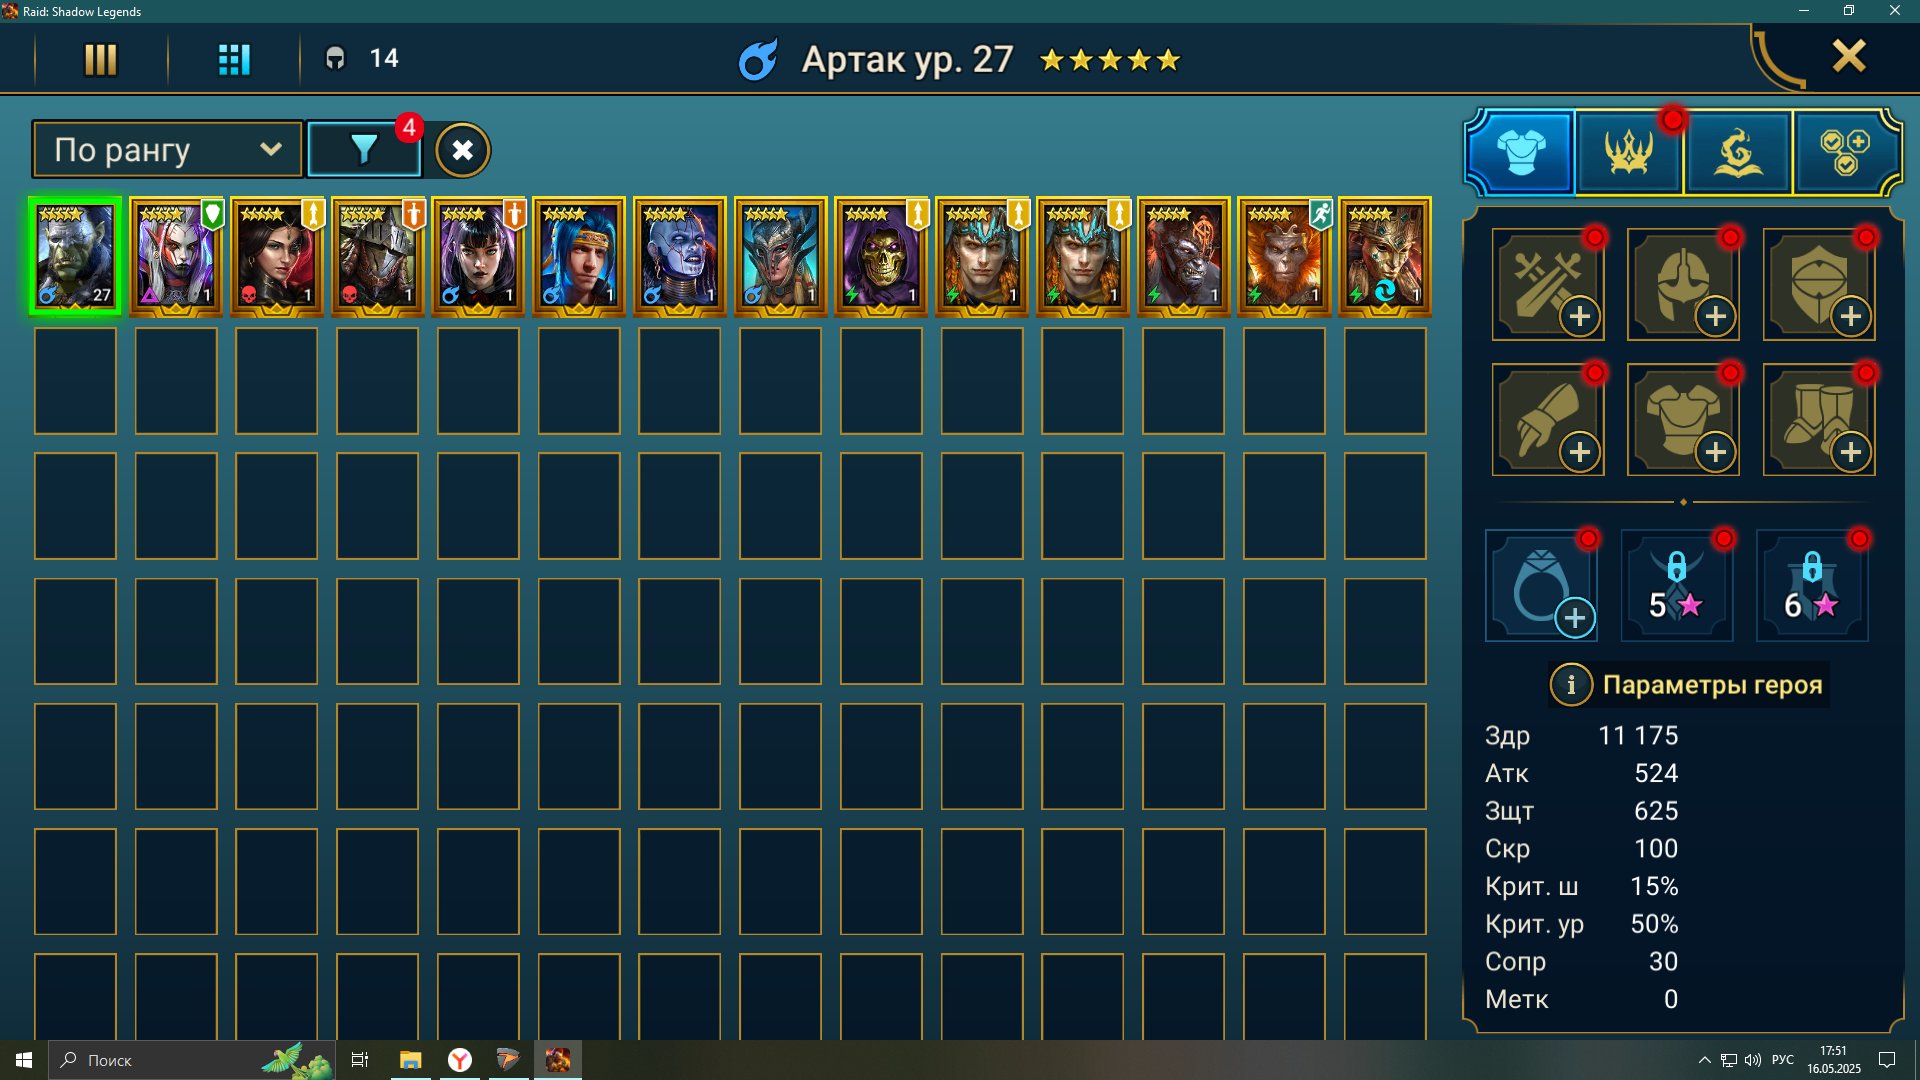The height and width of the screenshot is (1080, 1920).
Task: Open the gauntlets equipment slot
Action: [x=1548, y=420]
